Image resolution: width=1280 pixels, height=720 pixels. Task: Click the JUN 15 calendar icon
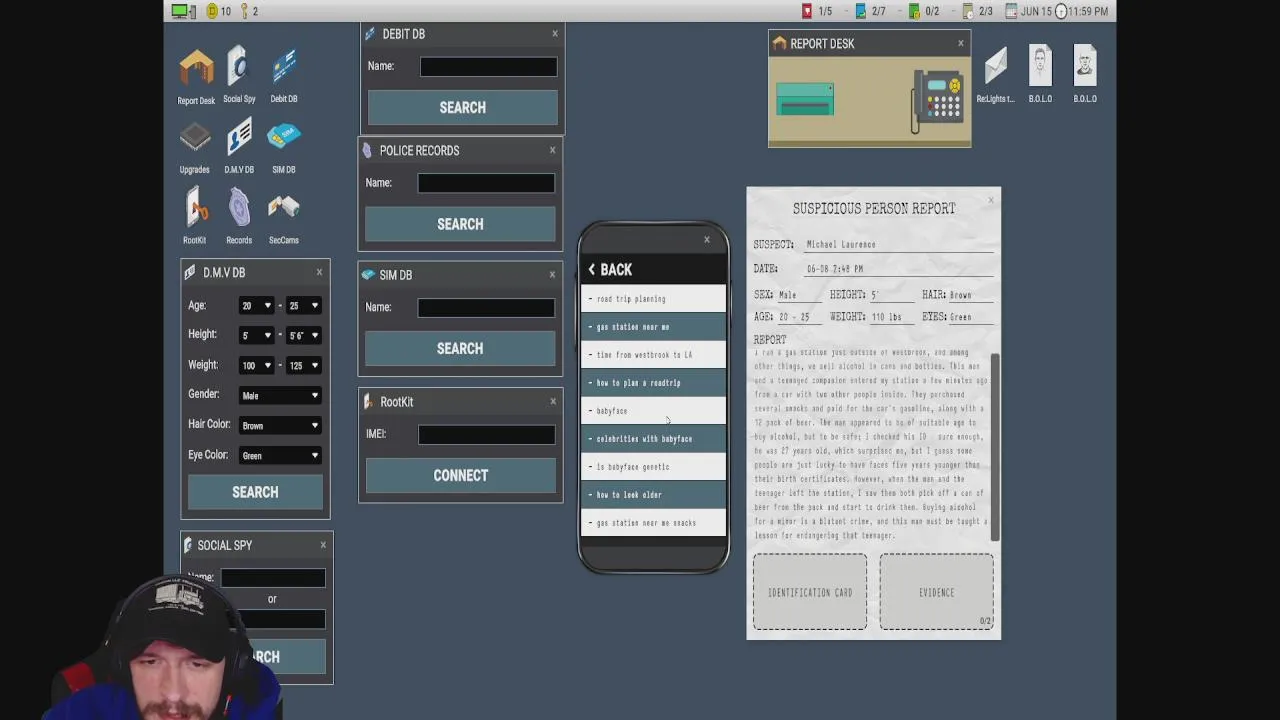coord(1012,11)
